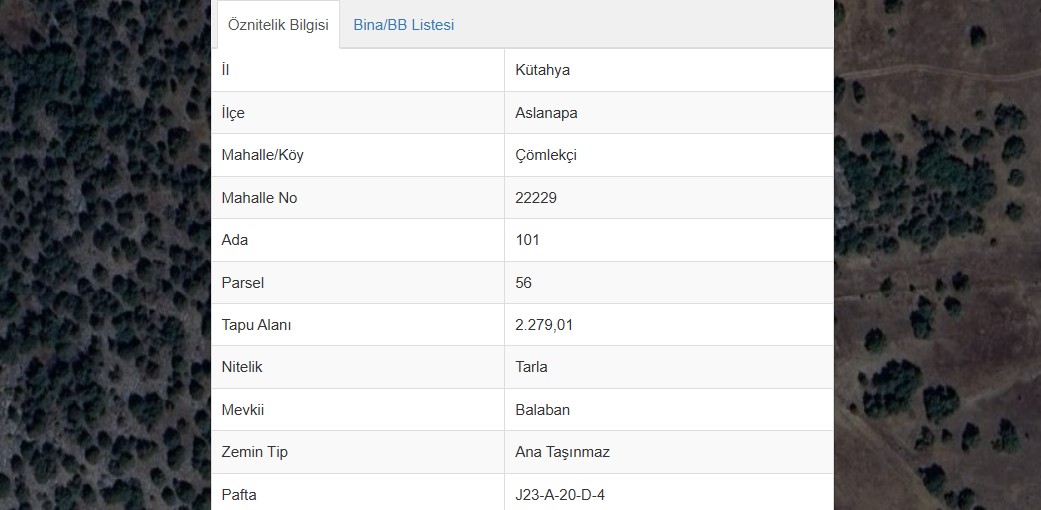Click the Zemin Tip label cell

point(358,452)
